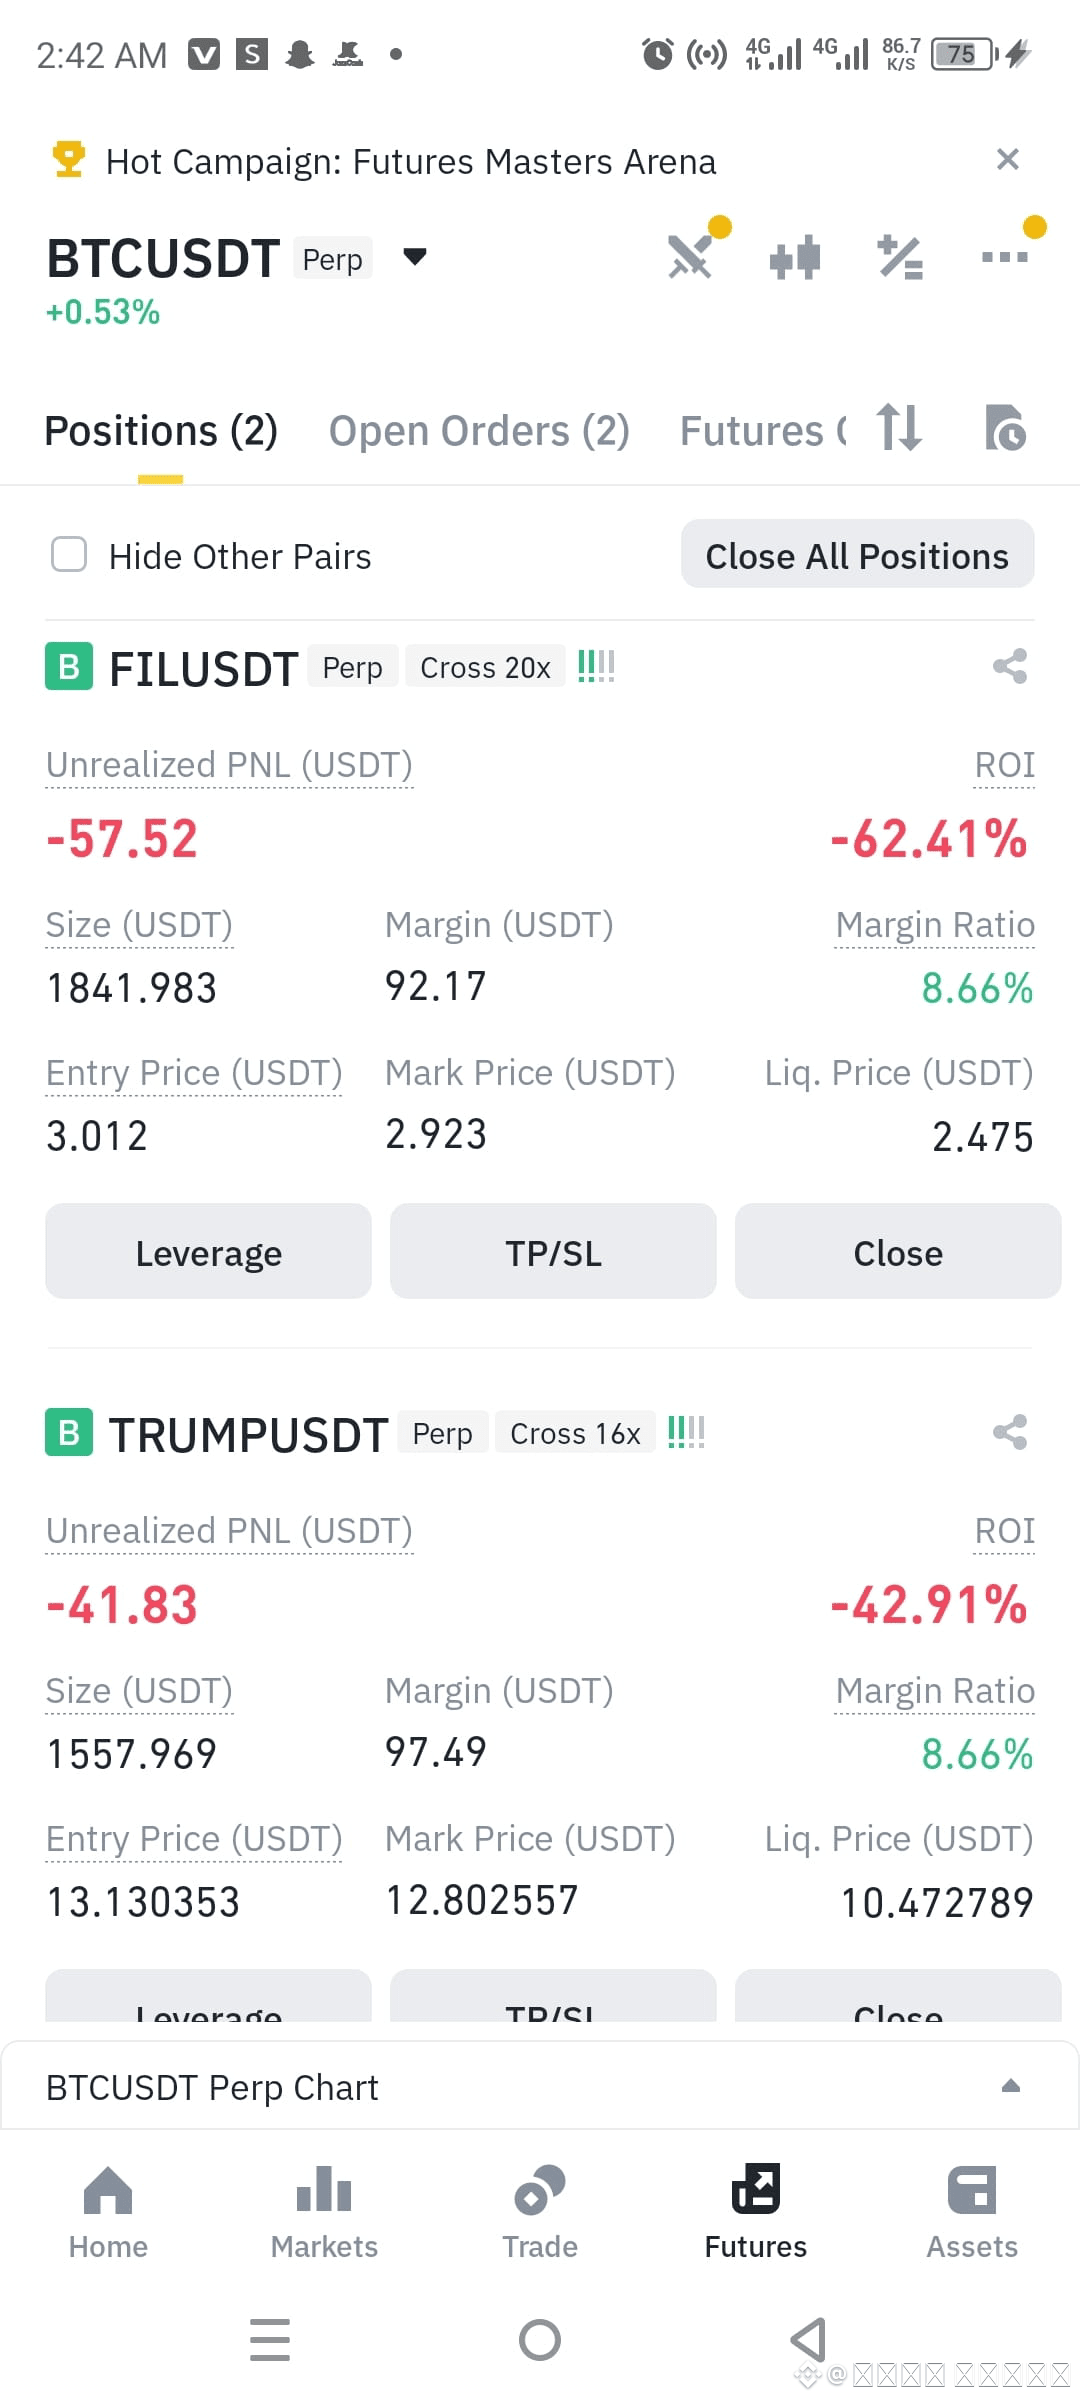Go to the Assets bottom tab
Screen dimensions: 1080x2400
pyautogui.click(x=972, y=2212)
